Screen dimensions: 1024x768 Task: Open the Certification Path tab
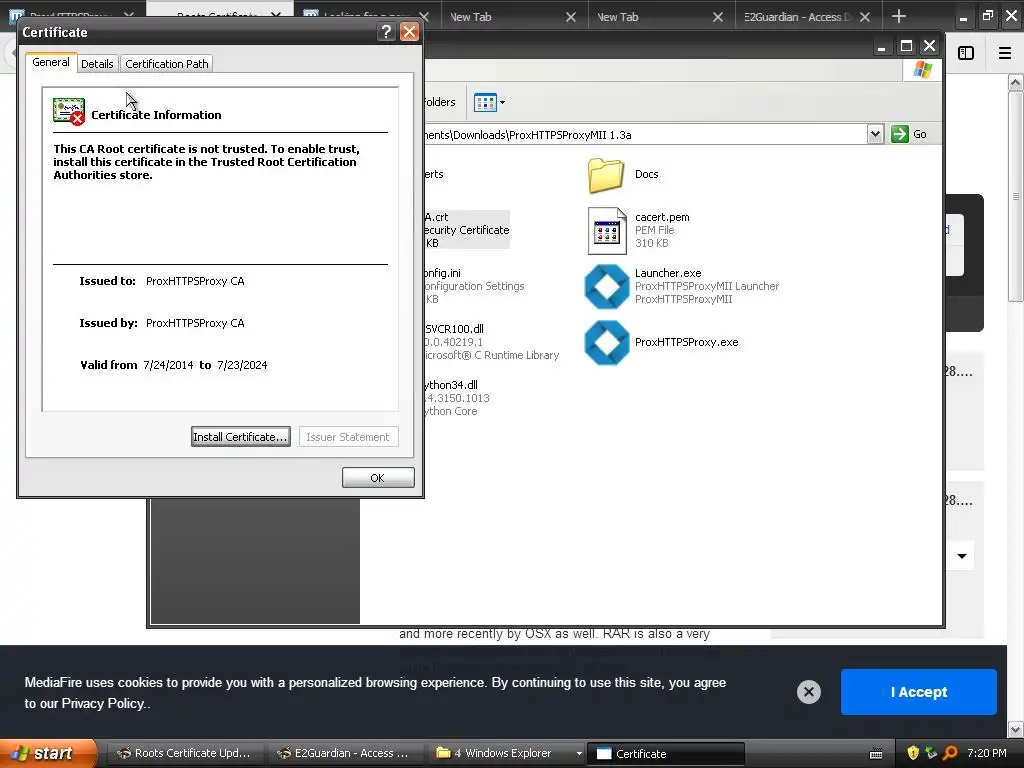point(167,63)
